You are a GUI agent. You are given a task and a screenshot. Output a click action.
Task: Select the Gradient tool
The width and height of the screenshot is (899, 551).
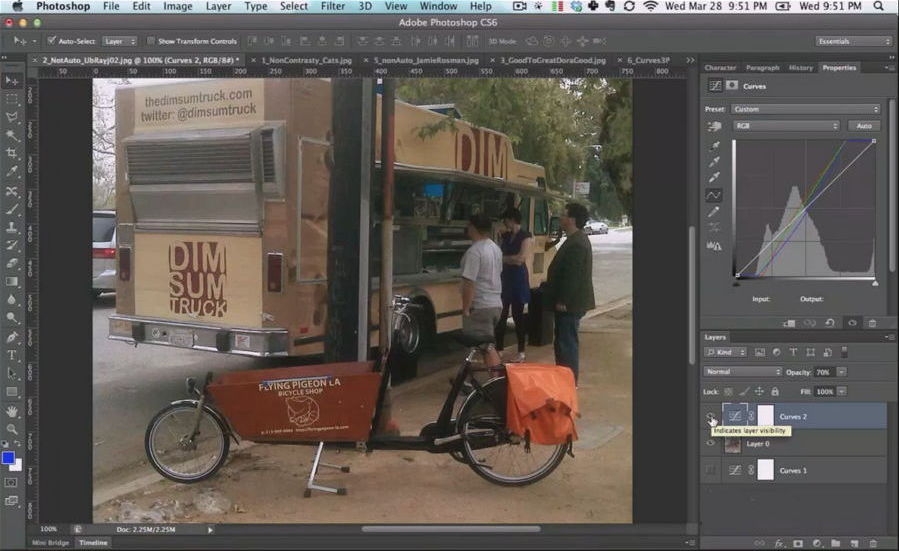(11, 282)
